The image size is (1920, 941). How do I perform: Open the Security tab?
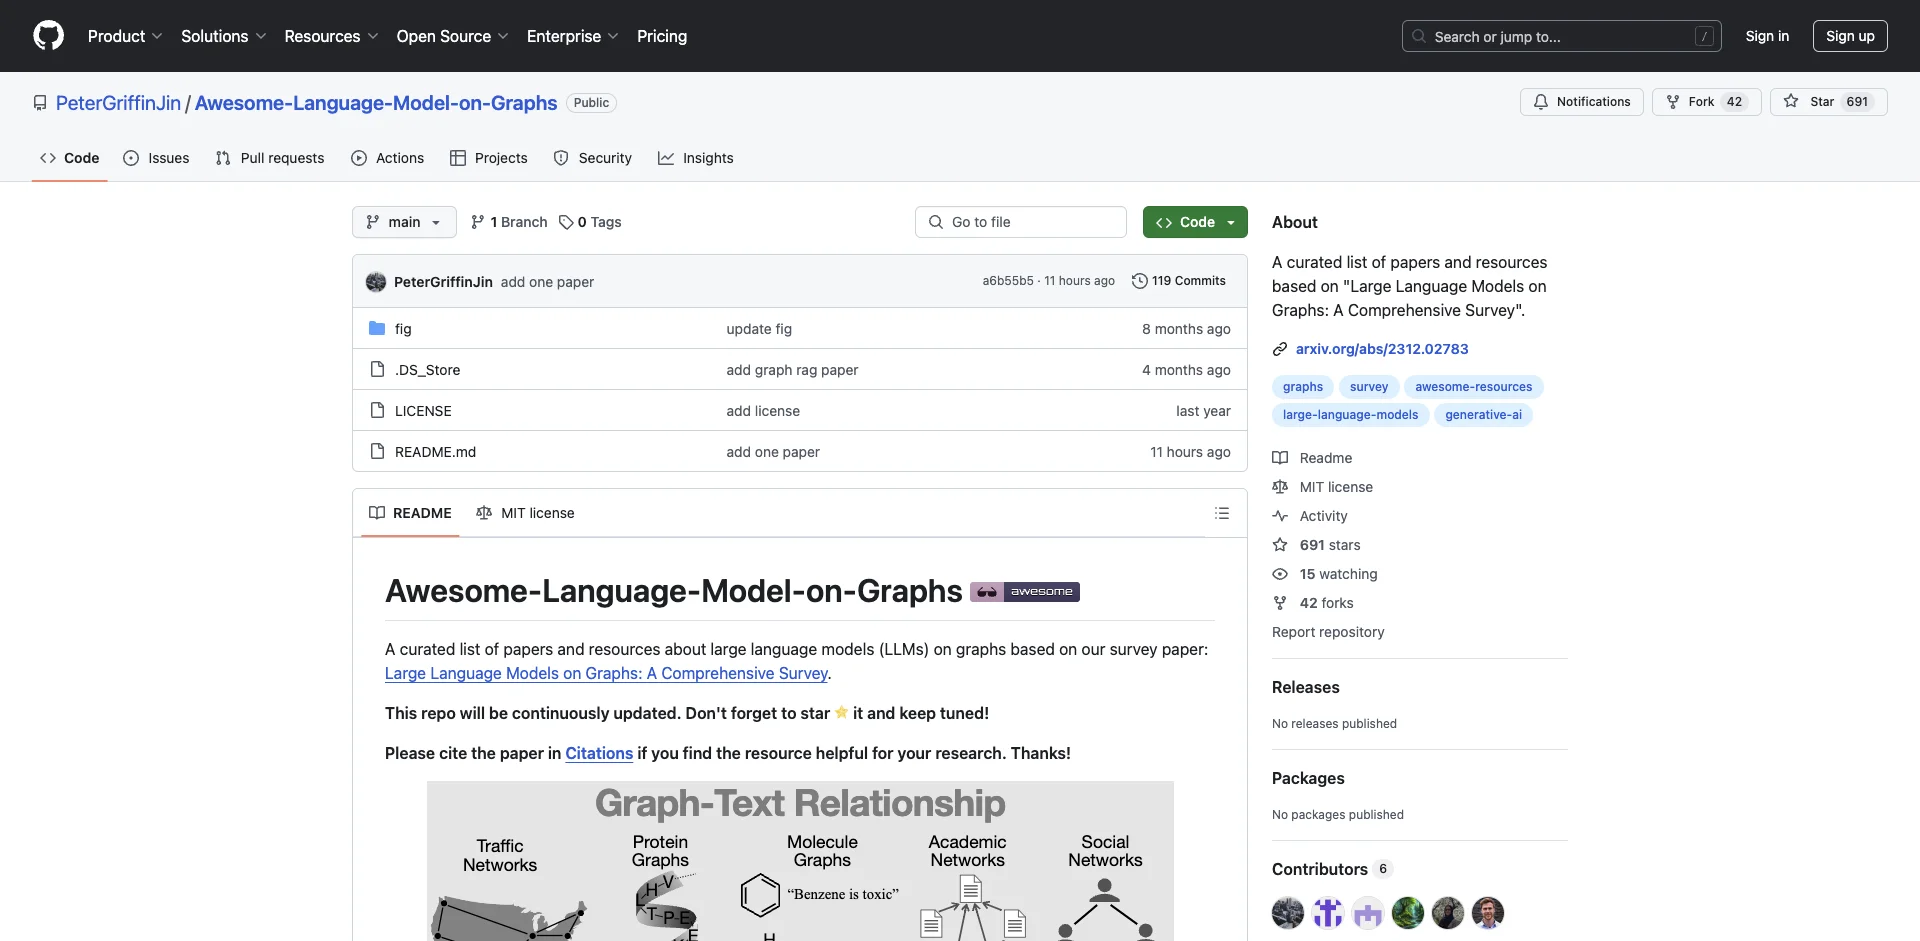click(x=593, y=158)
